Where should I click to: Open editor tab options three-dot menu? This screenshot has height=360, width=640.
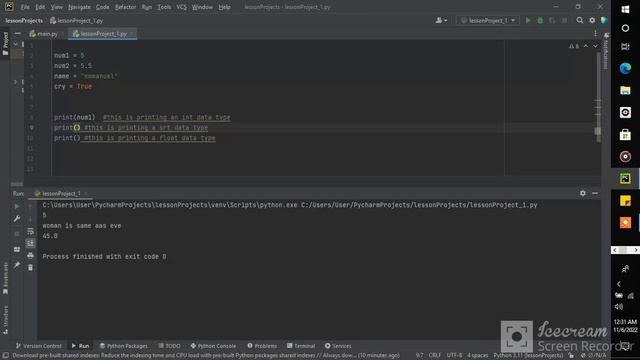pos(595,34)
